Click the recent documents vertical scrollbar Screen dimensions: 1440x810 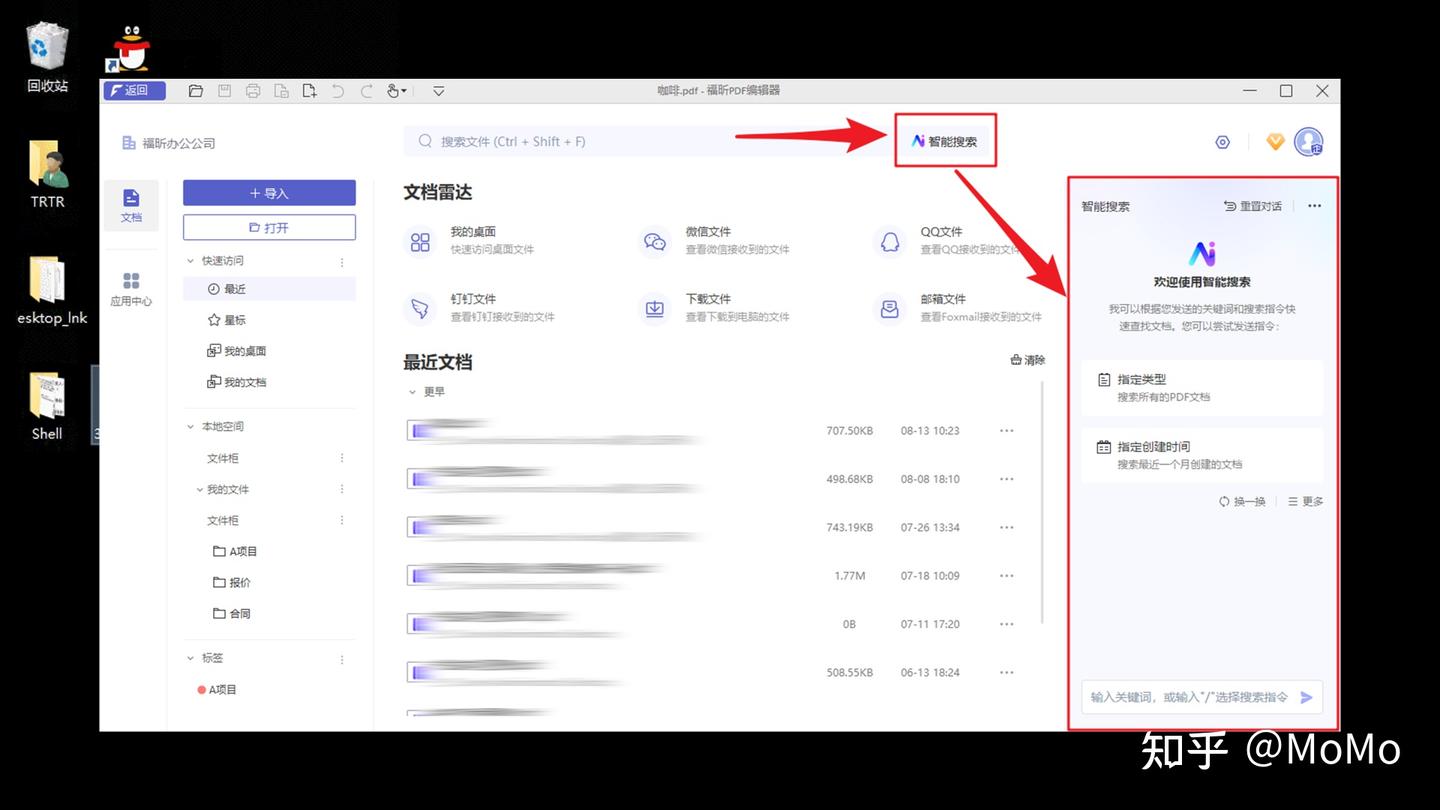pos(1042,500)
